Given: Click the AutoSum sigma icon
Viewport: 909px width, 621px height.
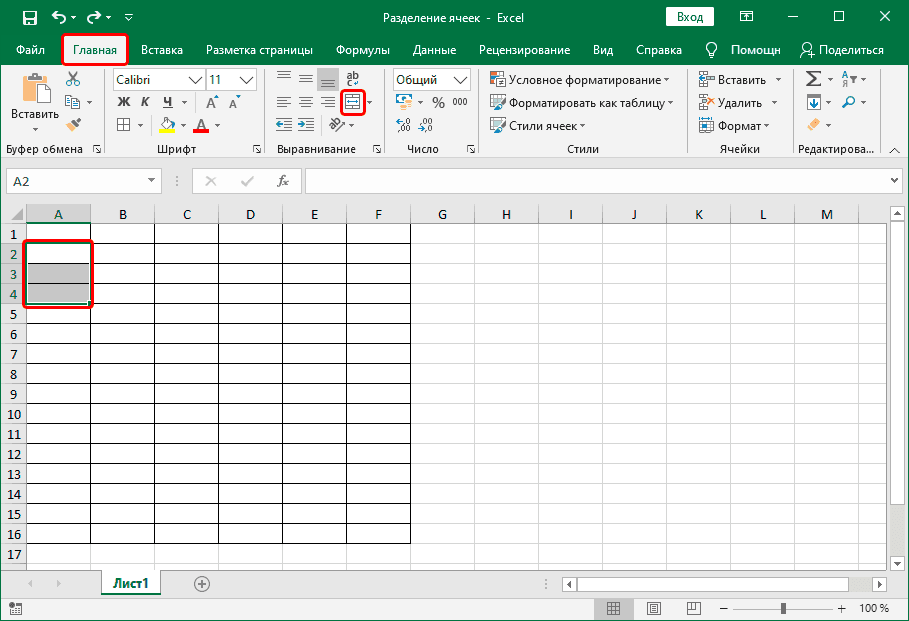Looking at the screenshot, I should click(x=813, y=79).
